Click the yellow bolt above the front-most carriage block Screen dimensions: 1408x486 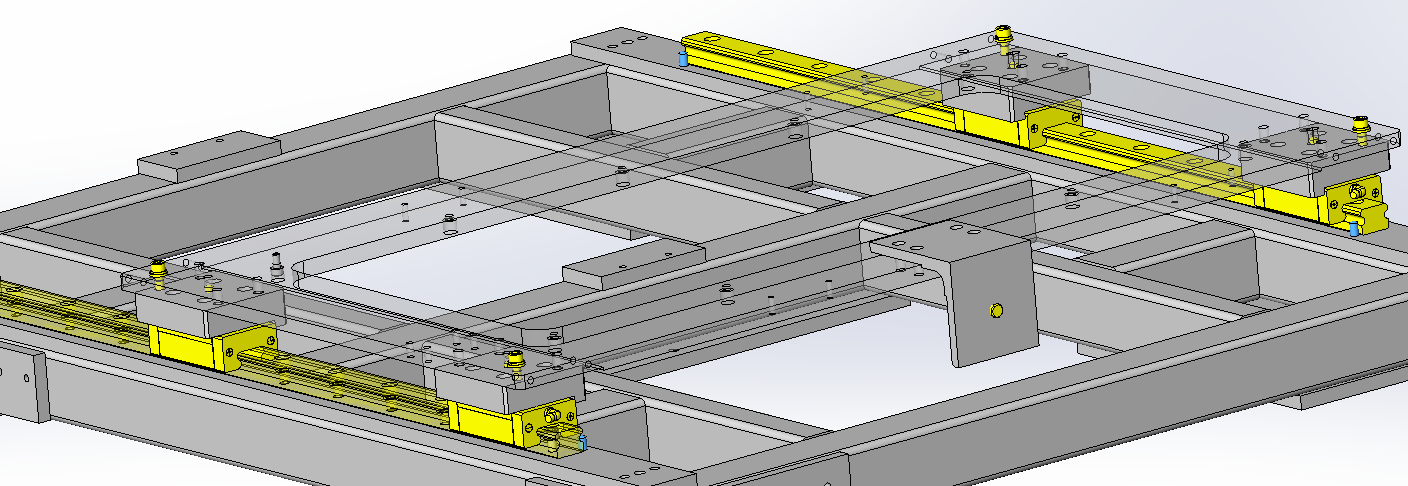click(517, 361)
